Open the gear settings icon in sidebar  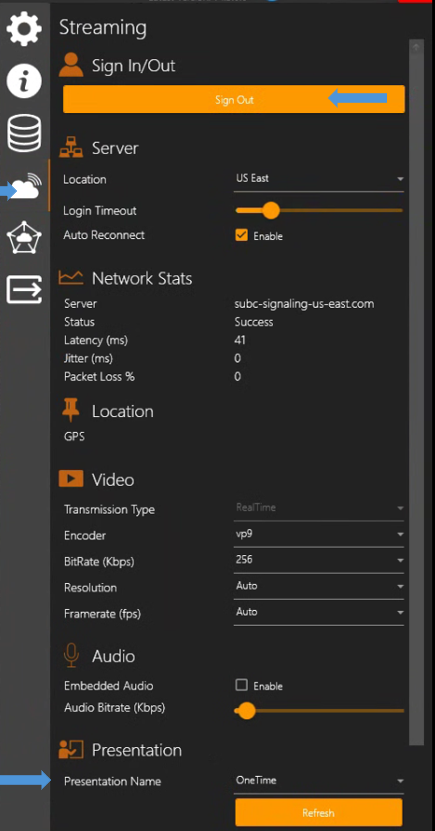24,28
